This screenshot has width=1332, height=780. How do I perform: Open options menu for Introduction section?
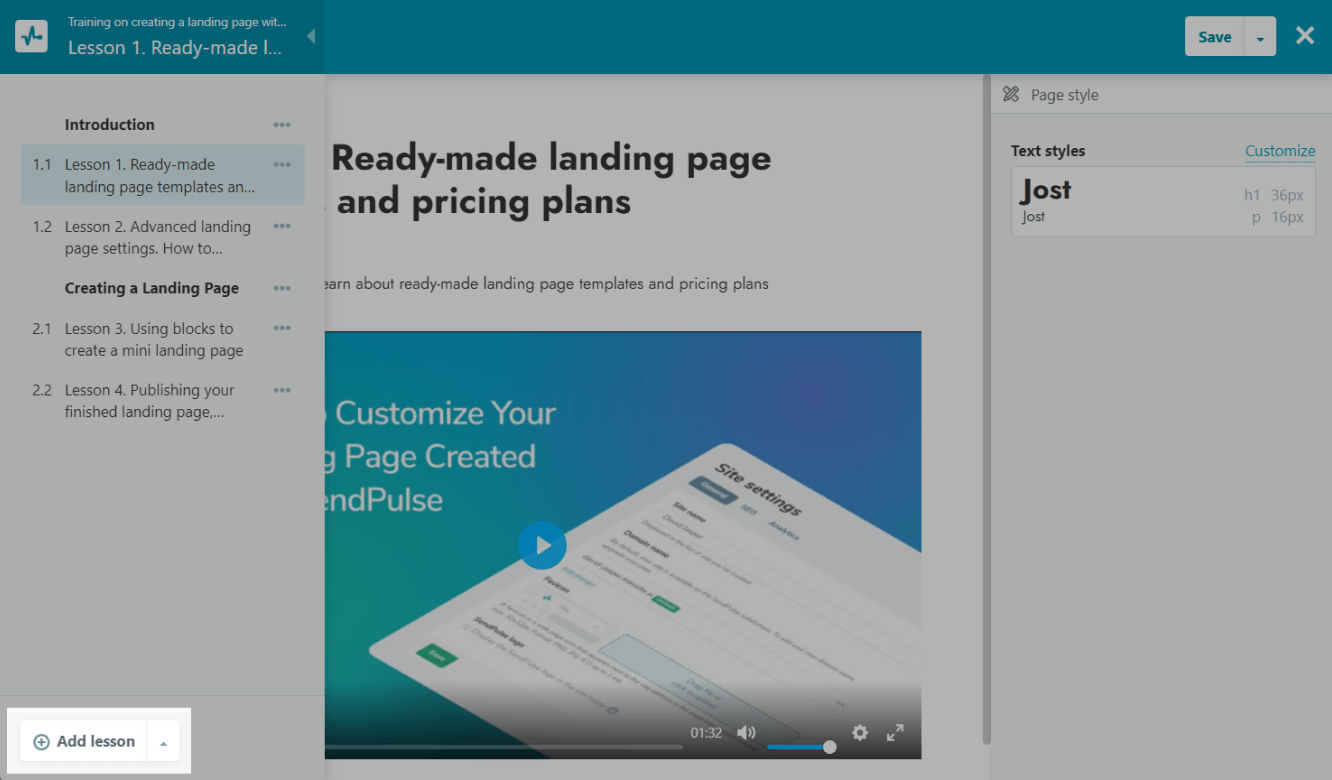282,125
